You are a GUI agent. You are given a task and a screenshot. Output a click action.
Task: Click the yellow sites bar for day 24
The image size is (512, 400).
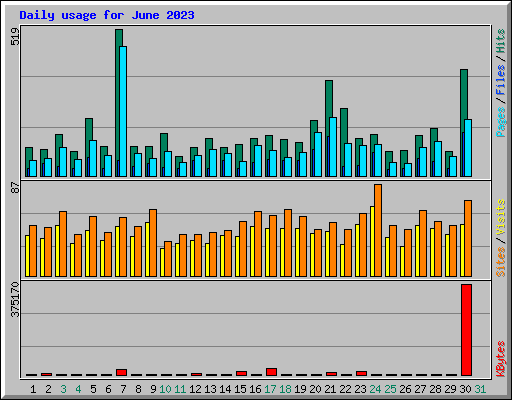point(372,241)
